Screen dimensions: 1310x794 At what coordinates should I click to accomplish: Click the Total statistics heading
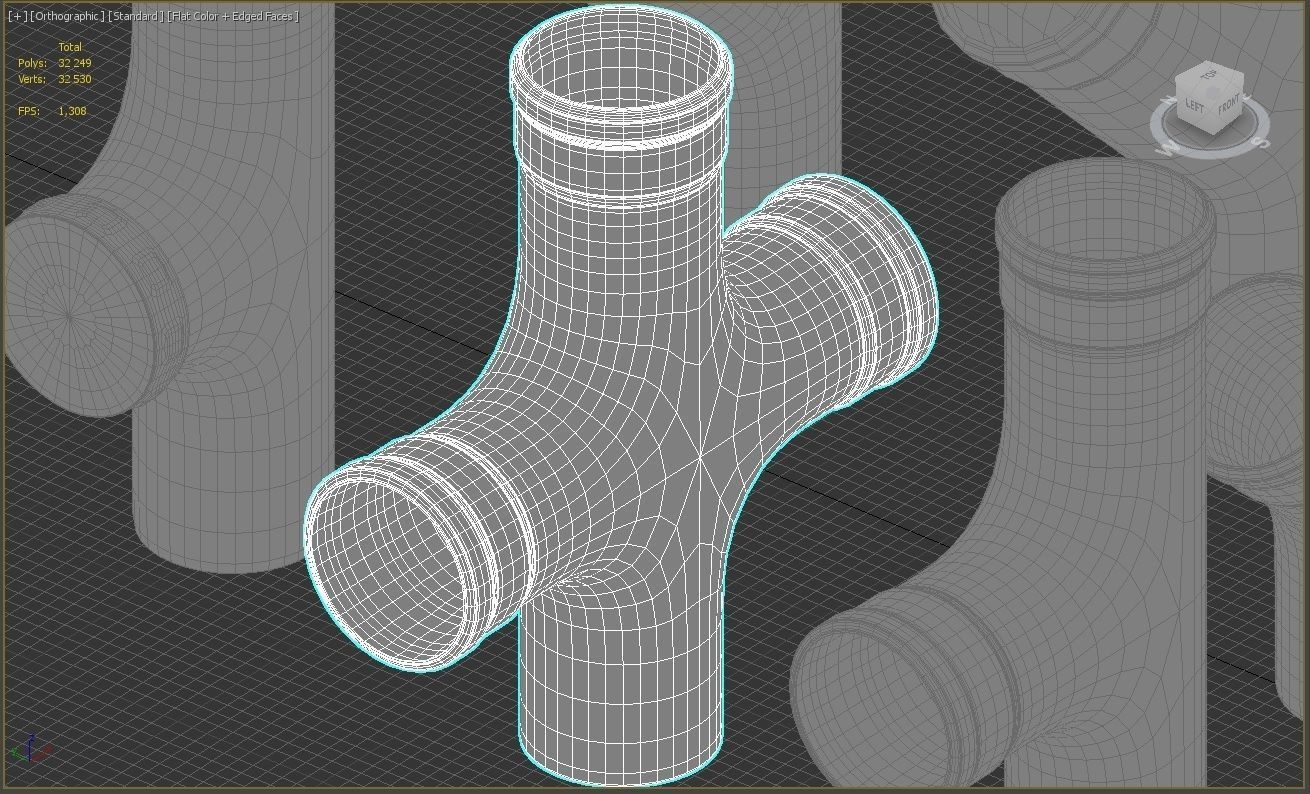[70, 47]
